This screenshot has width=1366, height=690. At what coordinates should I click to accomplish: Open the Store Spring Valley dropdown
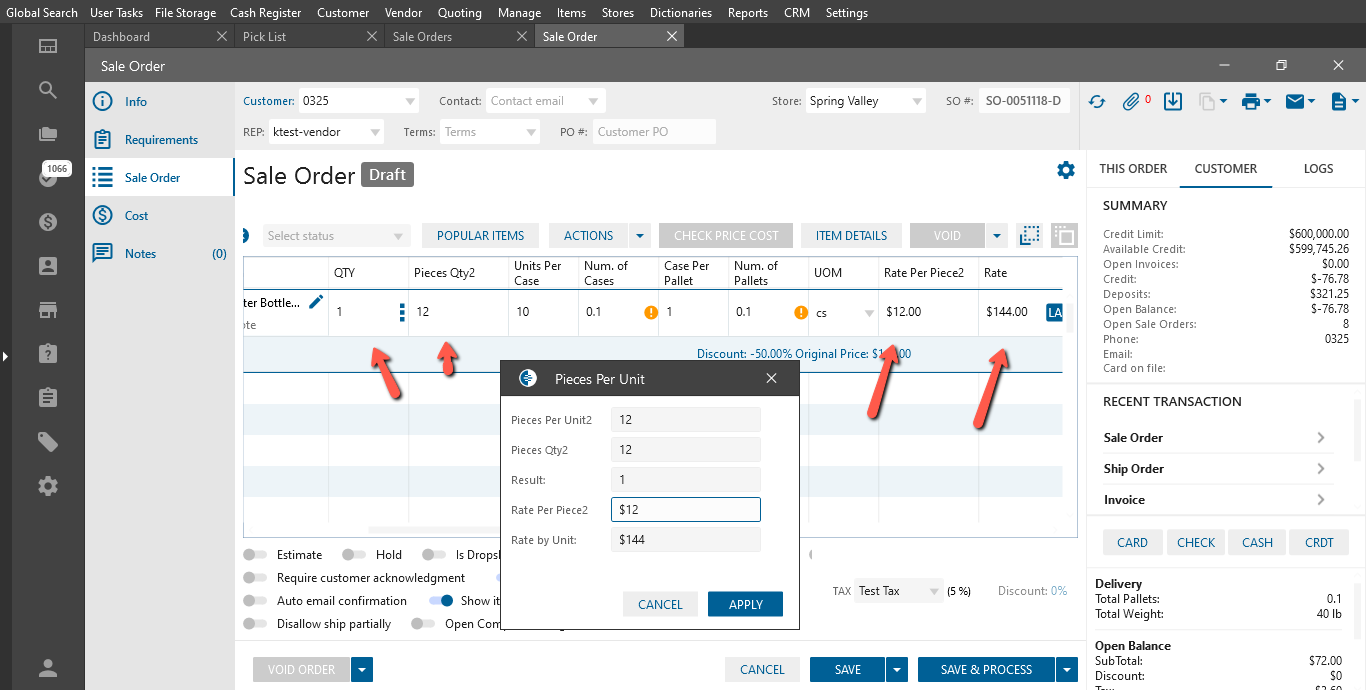click(x=917, y=101)
